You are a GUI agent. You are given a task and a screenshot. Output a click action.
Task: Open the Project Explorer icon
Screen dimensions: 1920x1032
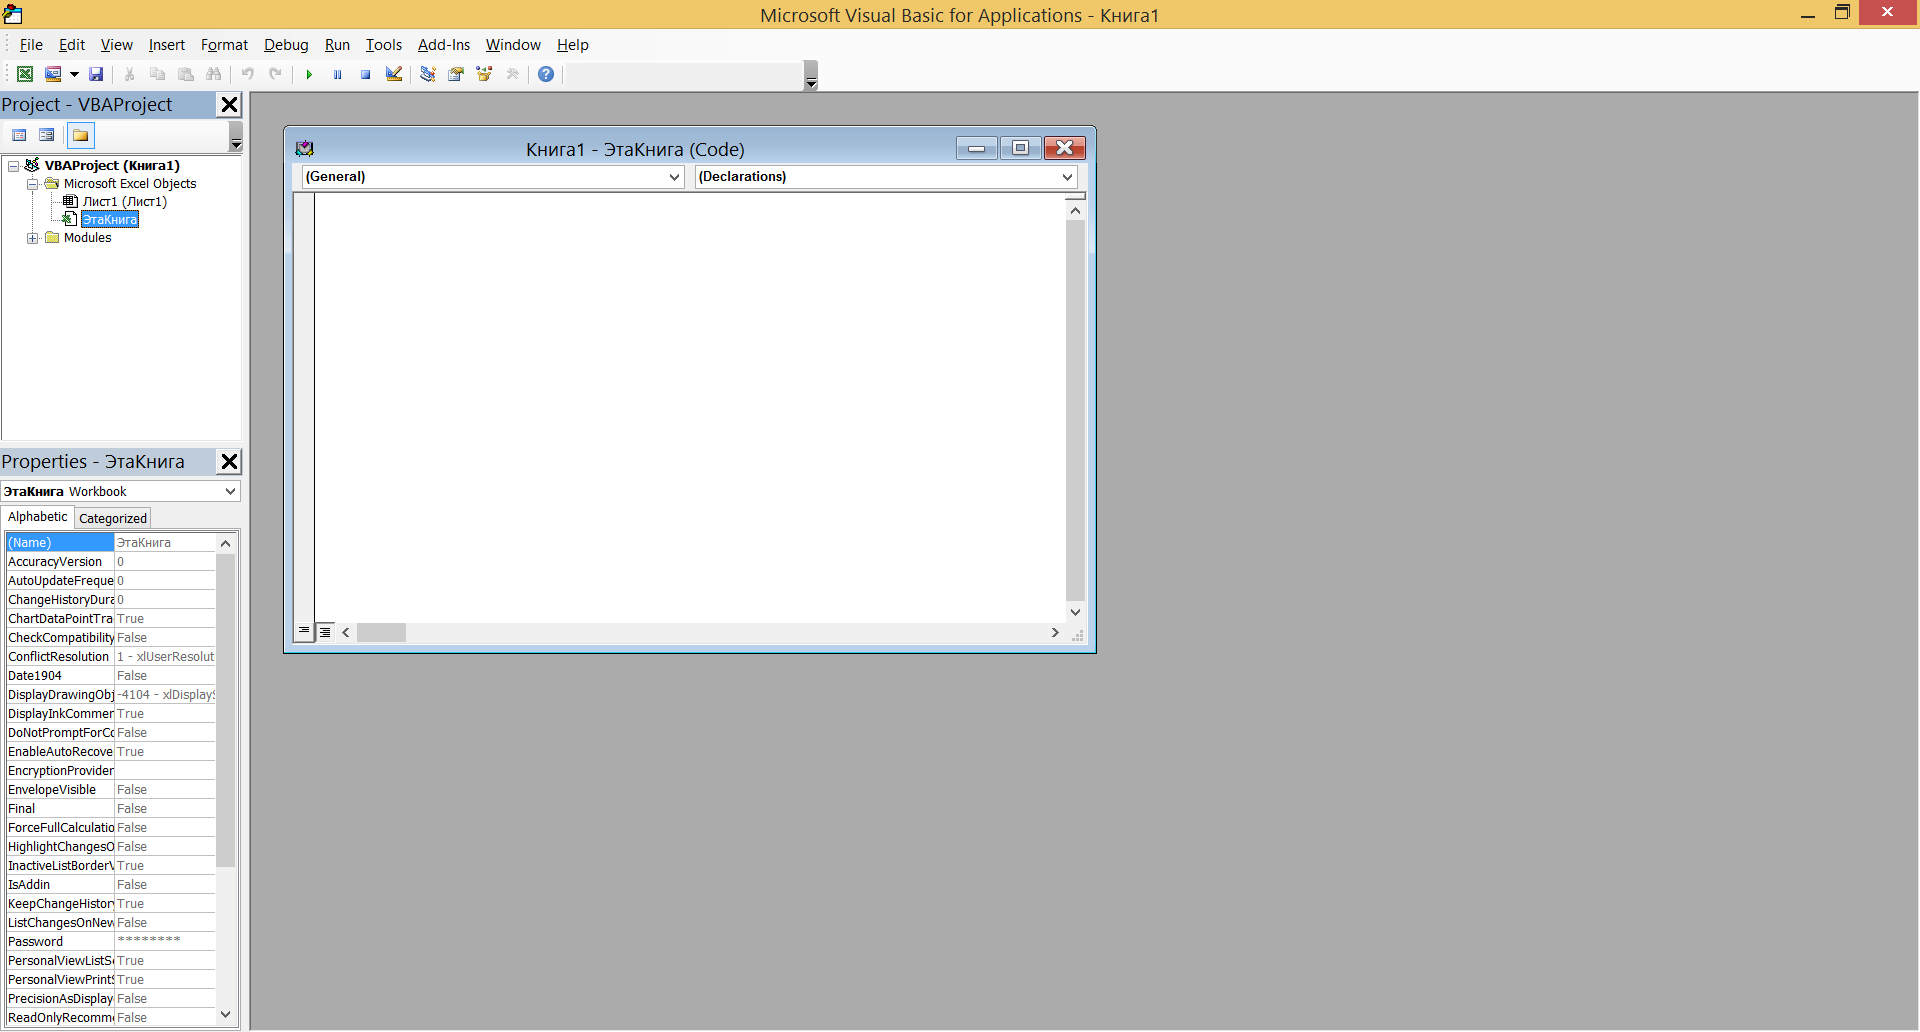point(428,74)
